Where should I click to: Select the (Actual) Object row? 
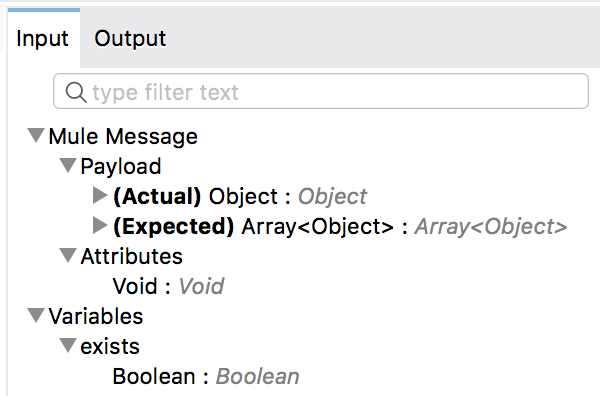(240, 196)
